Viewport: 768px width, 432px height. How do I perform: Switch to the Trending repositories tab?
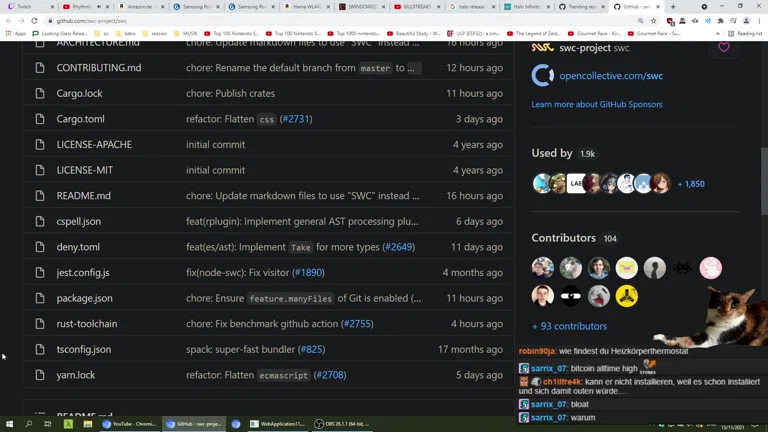click(578, 6)
